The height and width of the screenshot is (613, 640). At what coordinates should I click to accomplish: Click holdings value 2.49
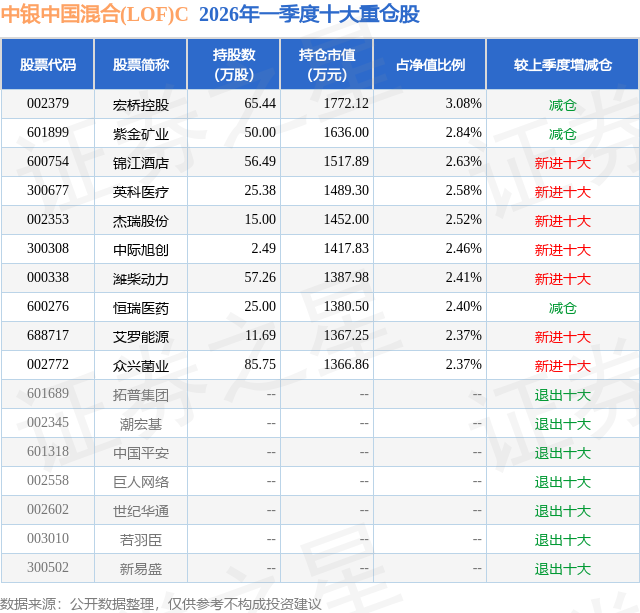263,248
